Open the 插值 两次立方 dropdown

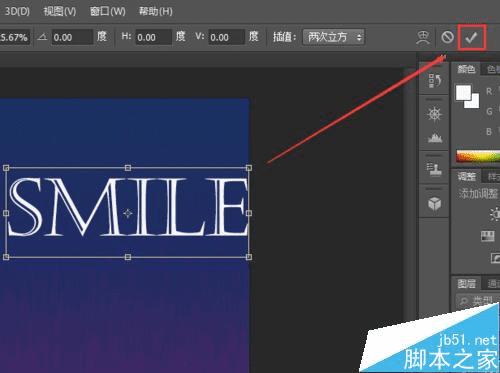click(334, 37)
